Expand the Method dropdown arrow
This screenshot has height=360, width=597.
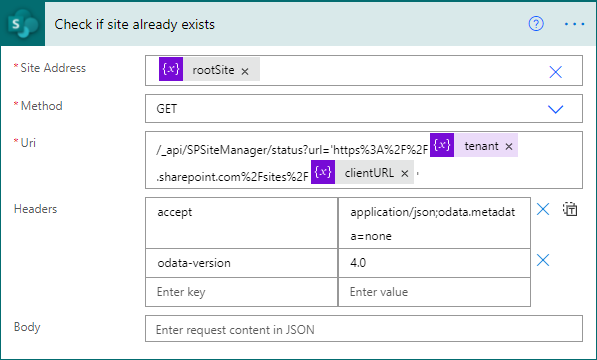click(555, 109)
